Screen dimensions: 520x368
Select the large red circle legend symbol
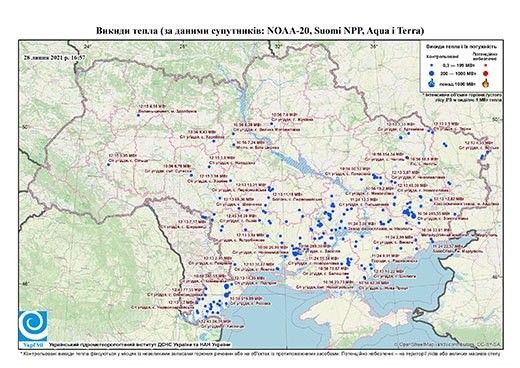tap(485, 73)
